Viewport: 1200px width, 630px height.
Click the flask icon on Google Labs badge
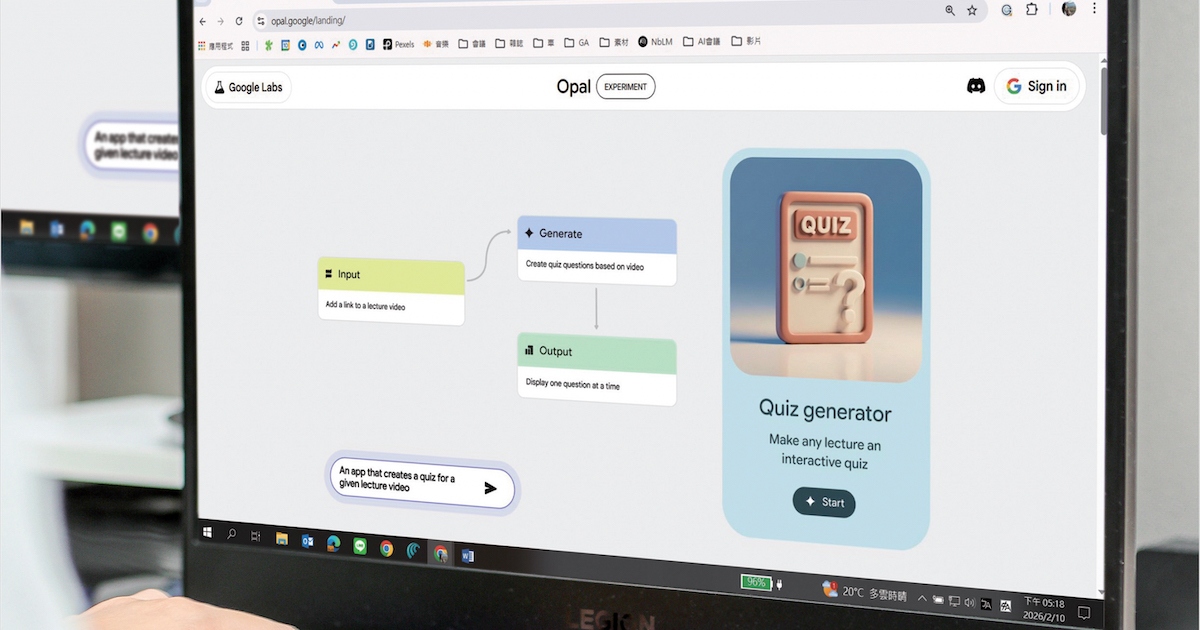[x=220, y=87]
